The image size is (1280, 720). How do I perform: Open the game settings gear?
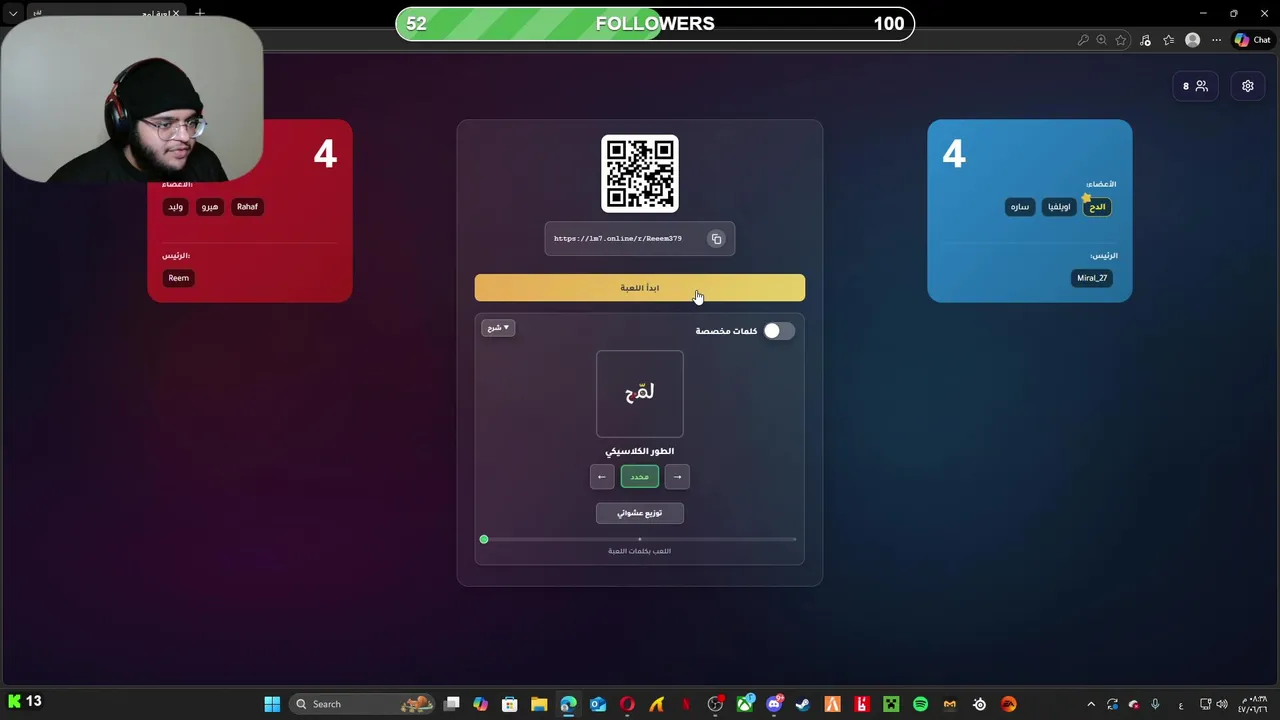tap(1248, 86)
